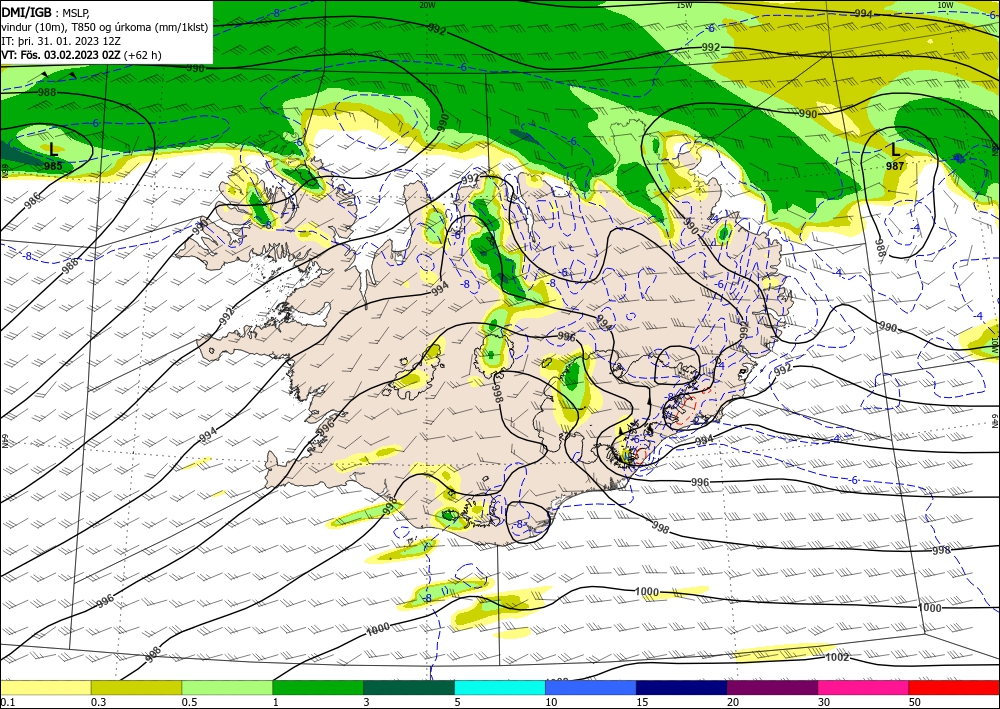The height and width of the screenshot is (709, 1000).
Task: Click the legend value '0.5'
Action: click(x=189, y=702)
